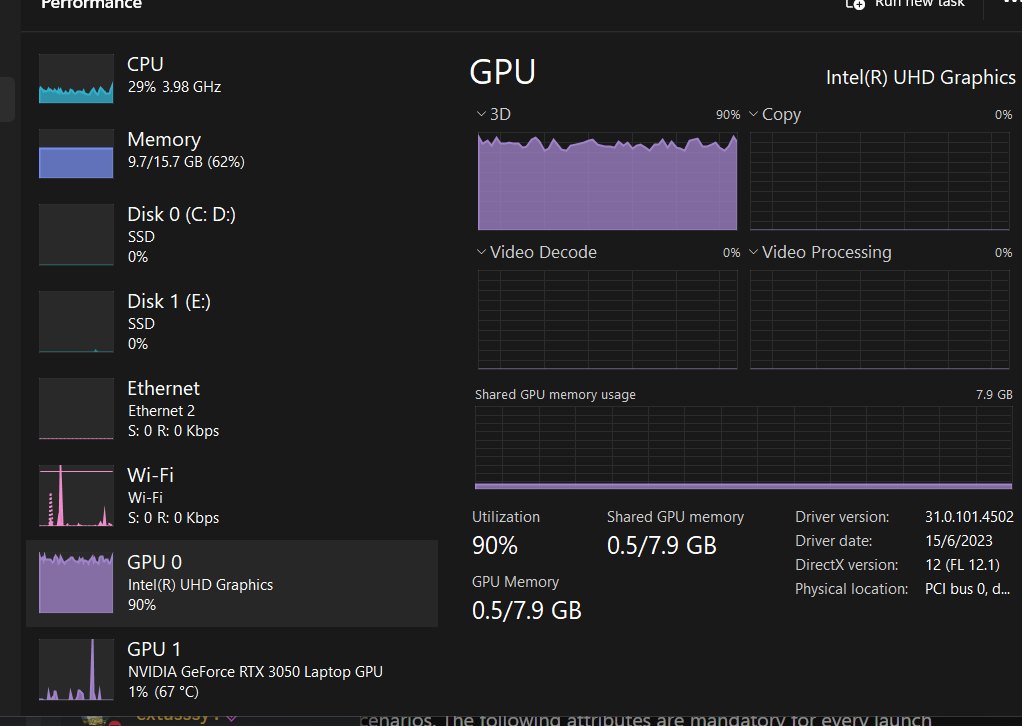Select the CPU usage graph thumbnail
This screenshot has width=1022, height=726.
[x=76, y=79]
